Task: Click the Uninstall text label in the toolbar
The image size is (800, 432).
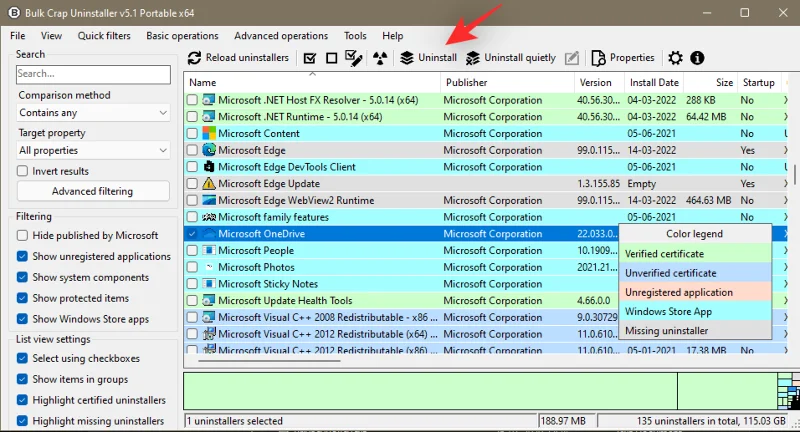Action: coord(437,58)
